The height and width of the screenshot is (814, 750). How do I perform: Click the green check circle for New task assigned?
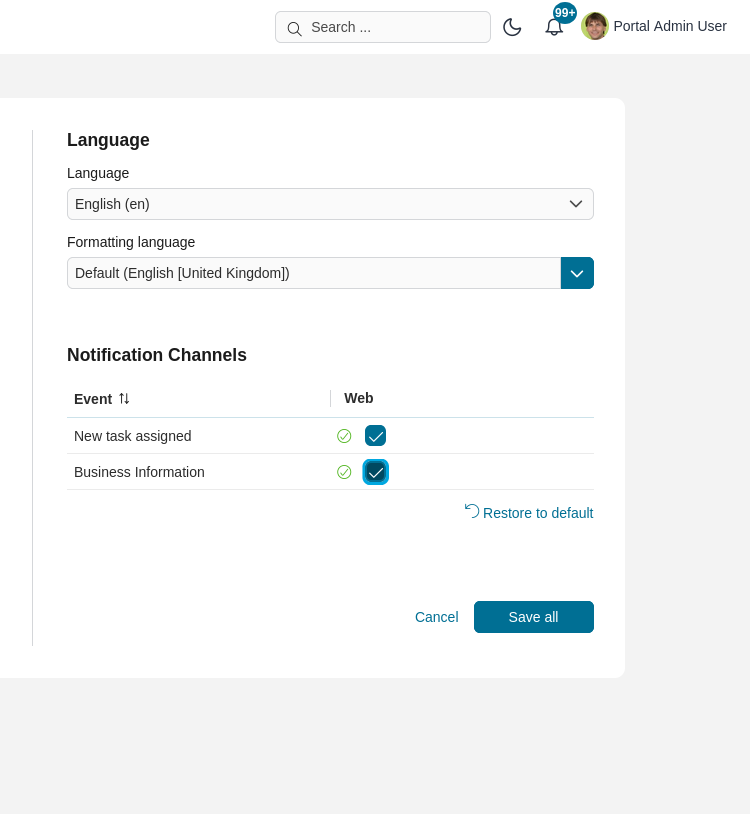tap(344, 436)
